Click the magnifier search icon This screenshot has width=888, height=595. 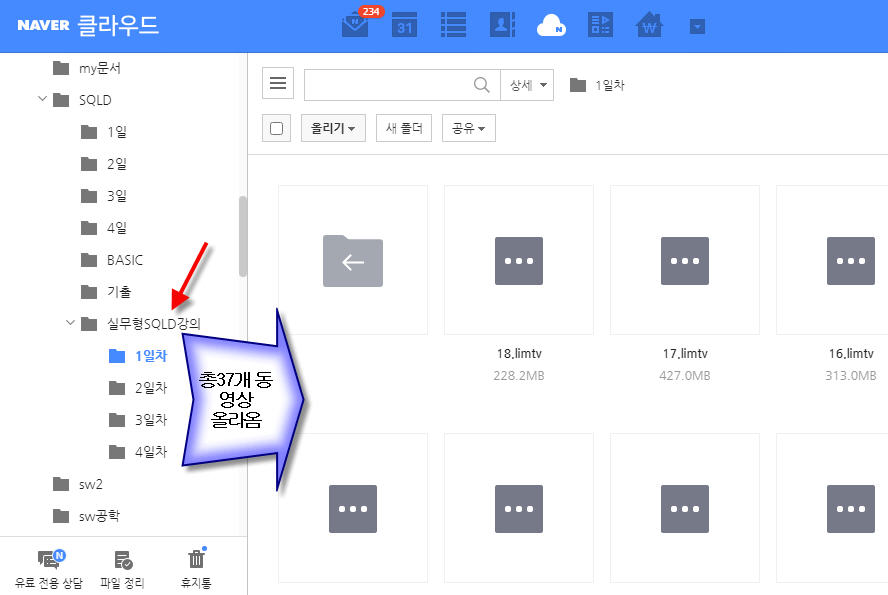tap(481, 85)
